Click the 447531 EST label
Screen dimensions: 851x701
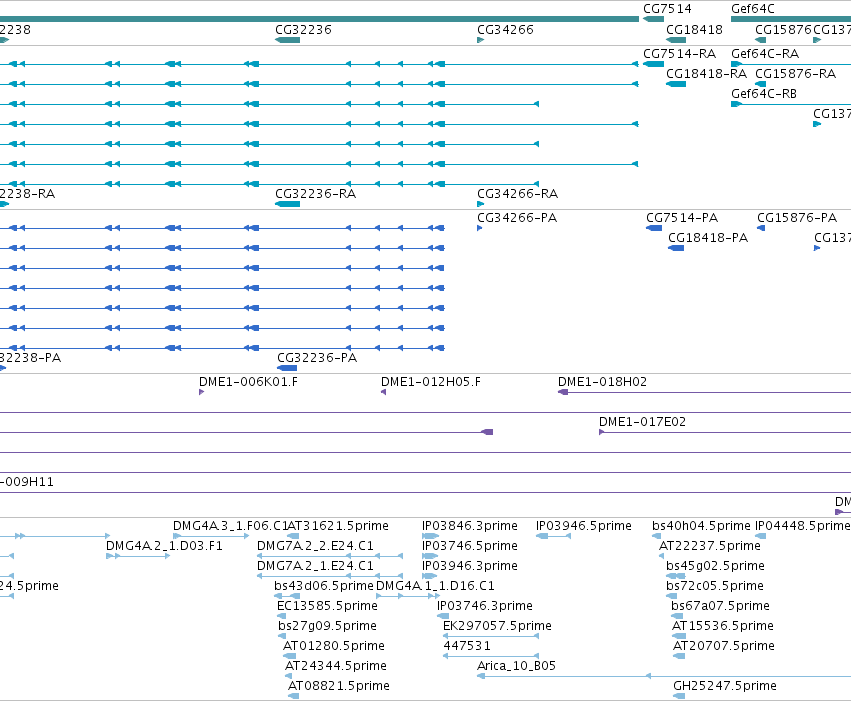[x=467, y=646]
